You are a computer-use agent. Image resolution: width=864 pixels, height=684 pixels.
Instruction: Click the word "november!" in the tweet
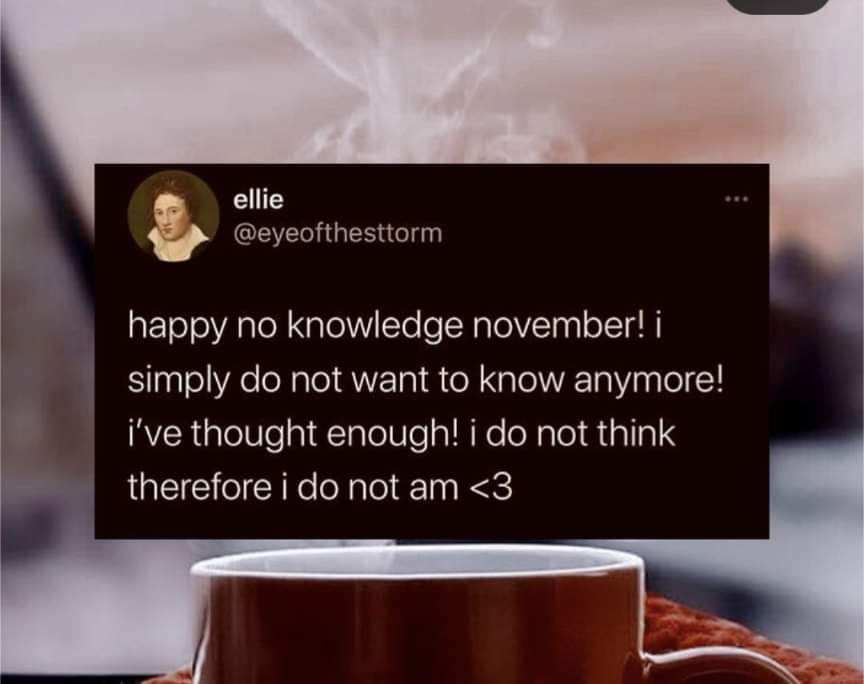(x=556, y=326)
